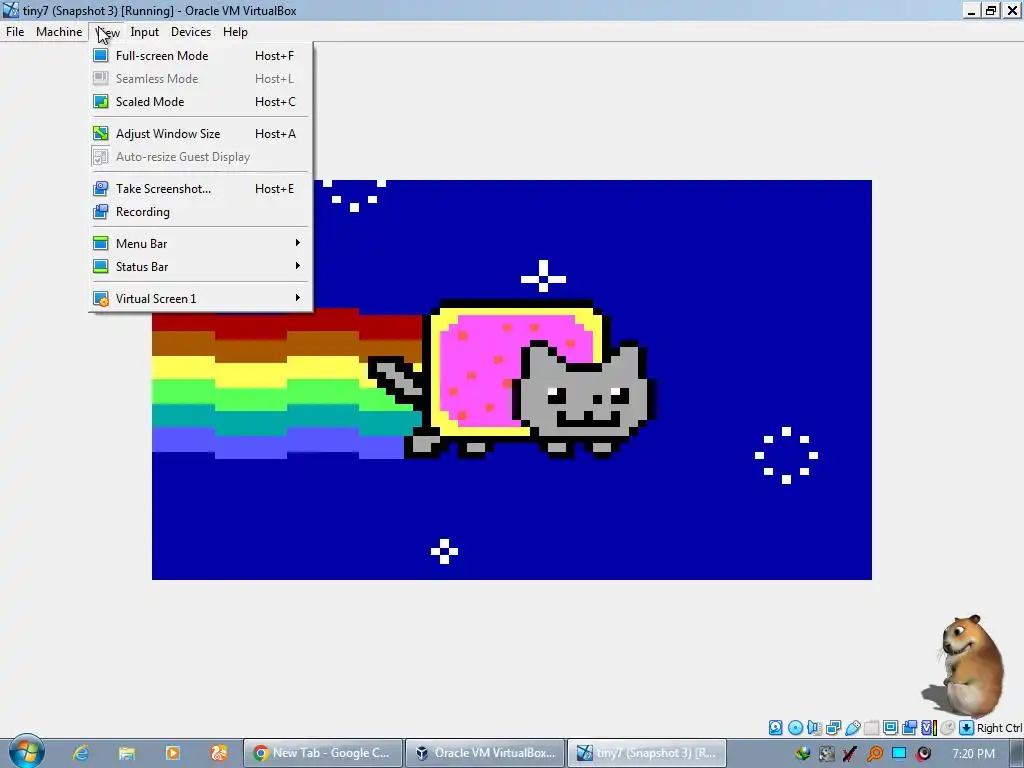Switch to New Tab Google Chrome taskbar button
Viewport: 1024px width, 768px height.
tap(323, 753)
